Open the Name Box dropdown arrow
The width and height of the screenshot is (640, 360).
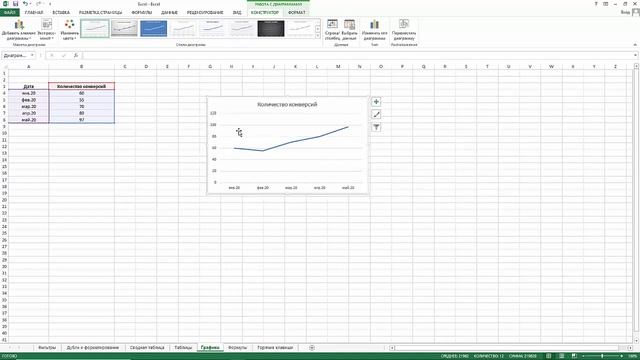click(32, 56)
